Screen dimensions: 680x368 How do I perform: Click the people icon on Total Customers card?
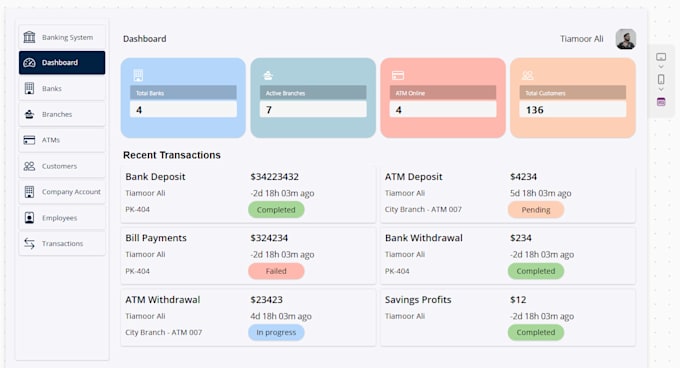coord(527,75)
